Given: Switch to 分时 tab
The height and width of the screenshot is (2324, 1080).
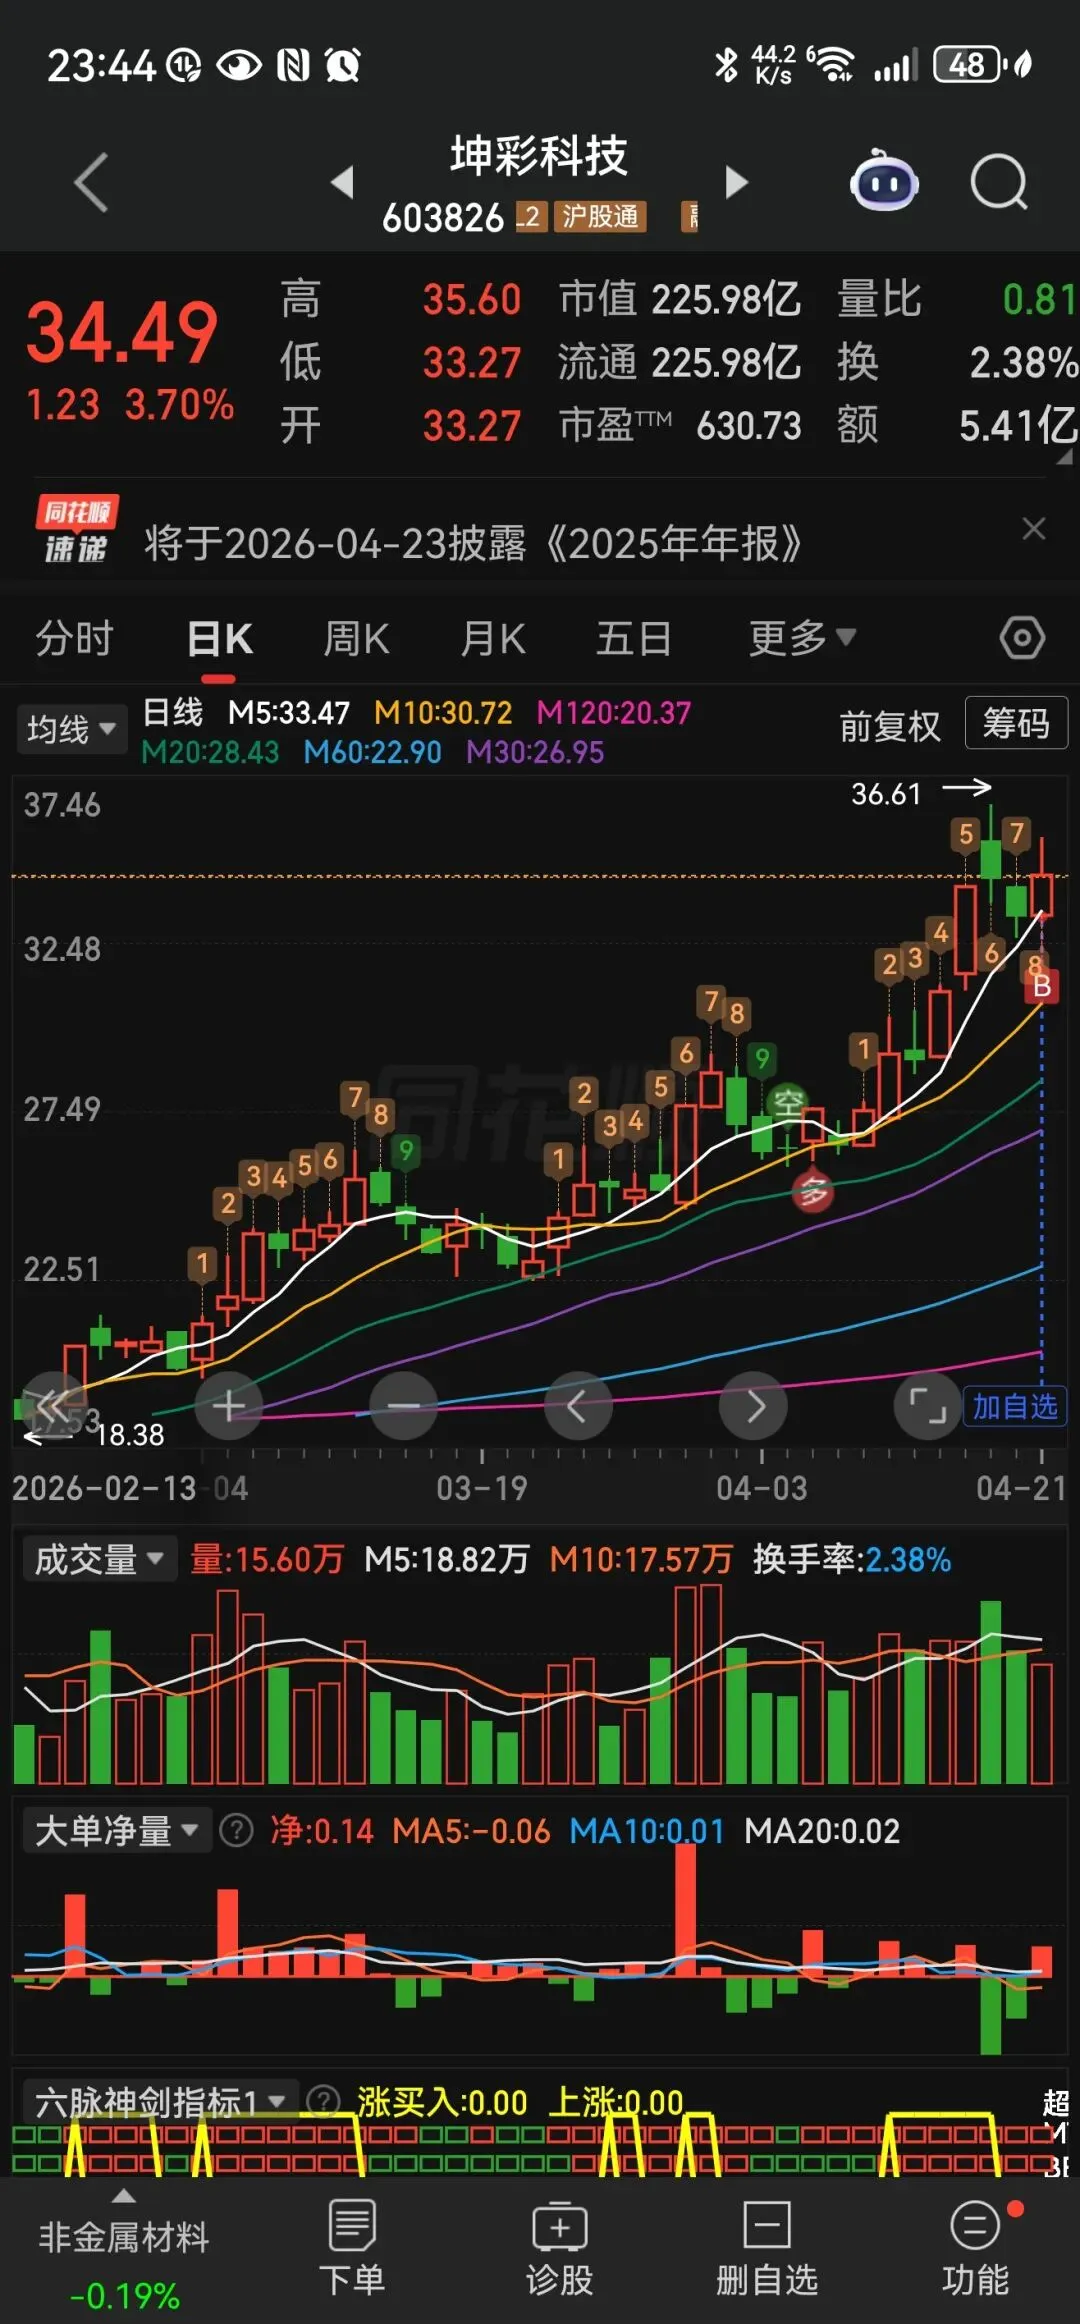Looking at the screenshot, I should point(75,638).
